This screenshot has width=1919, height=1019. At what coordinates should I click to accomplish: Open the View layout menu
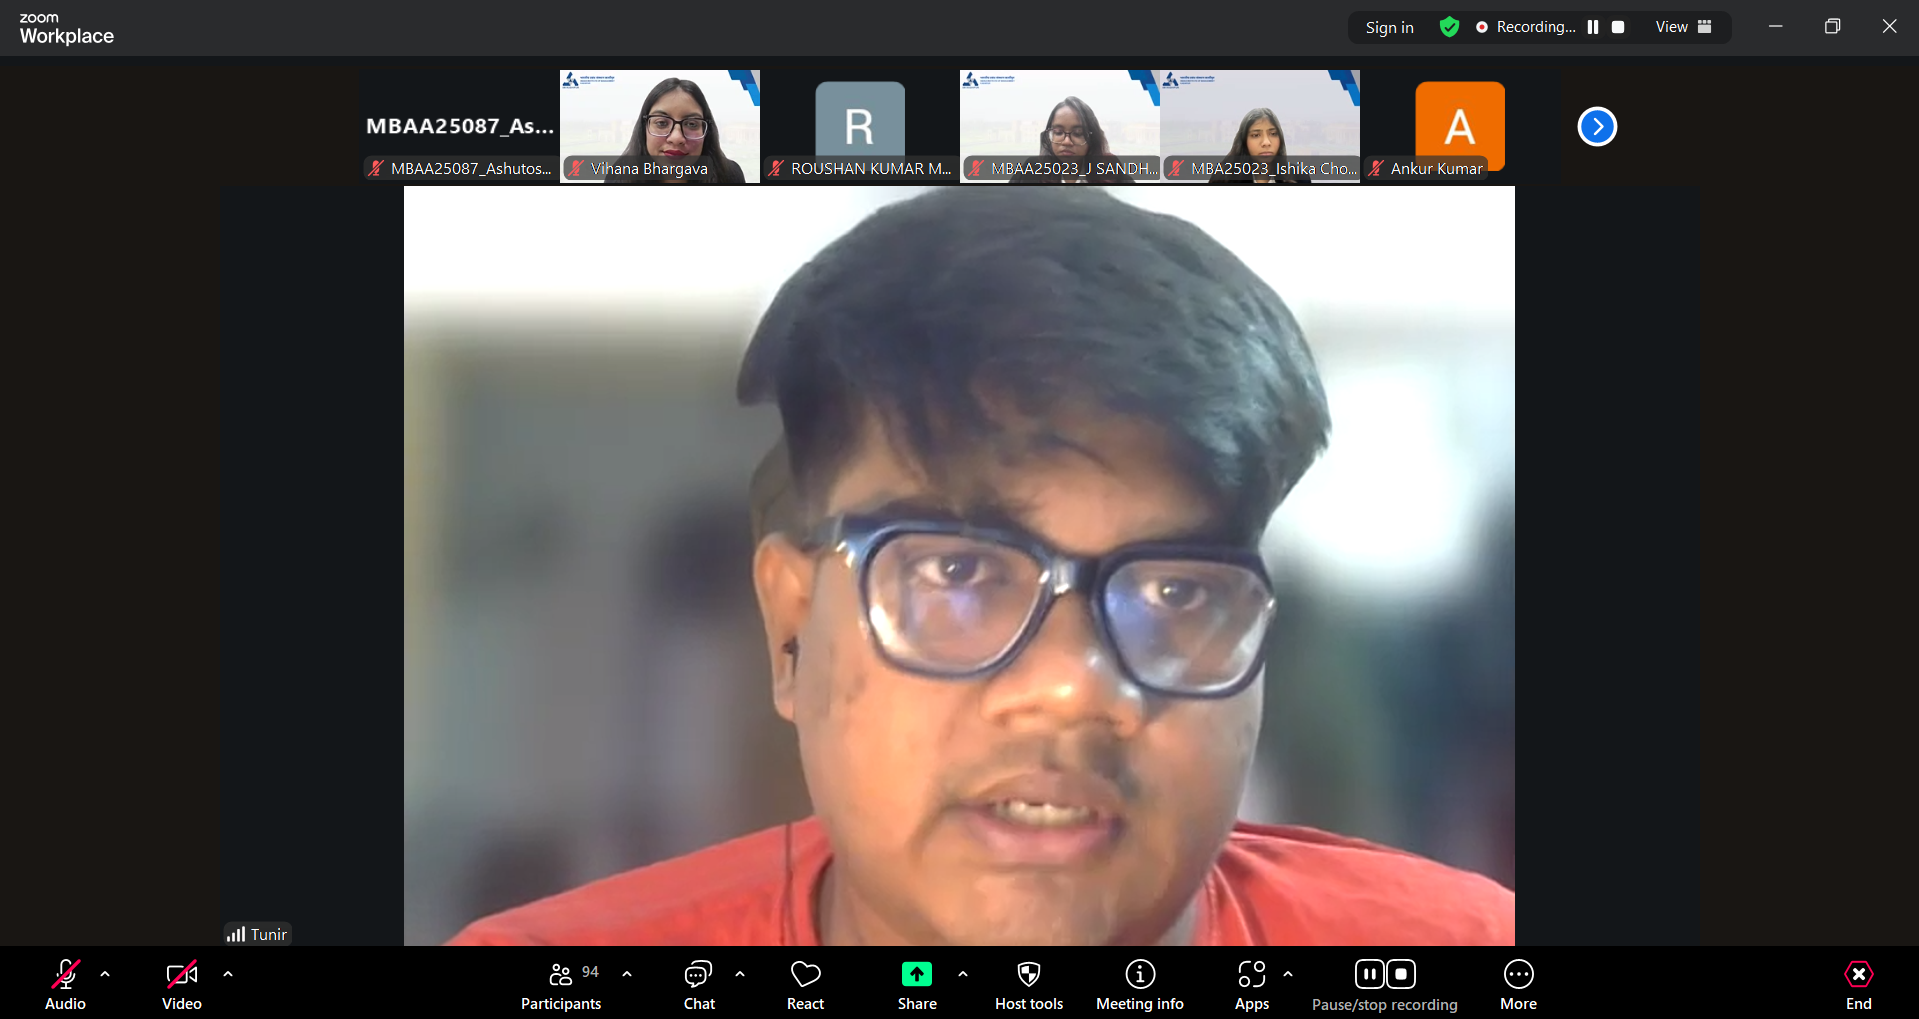pyautogui.click(x=1684, y=27)
